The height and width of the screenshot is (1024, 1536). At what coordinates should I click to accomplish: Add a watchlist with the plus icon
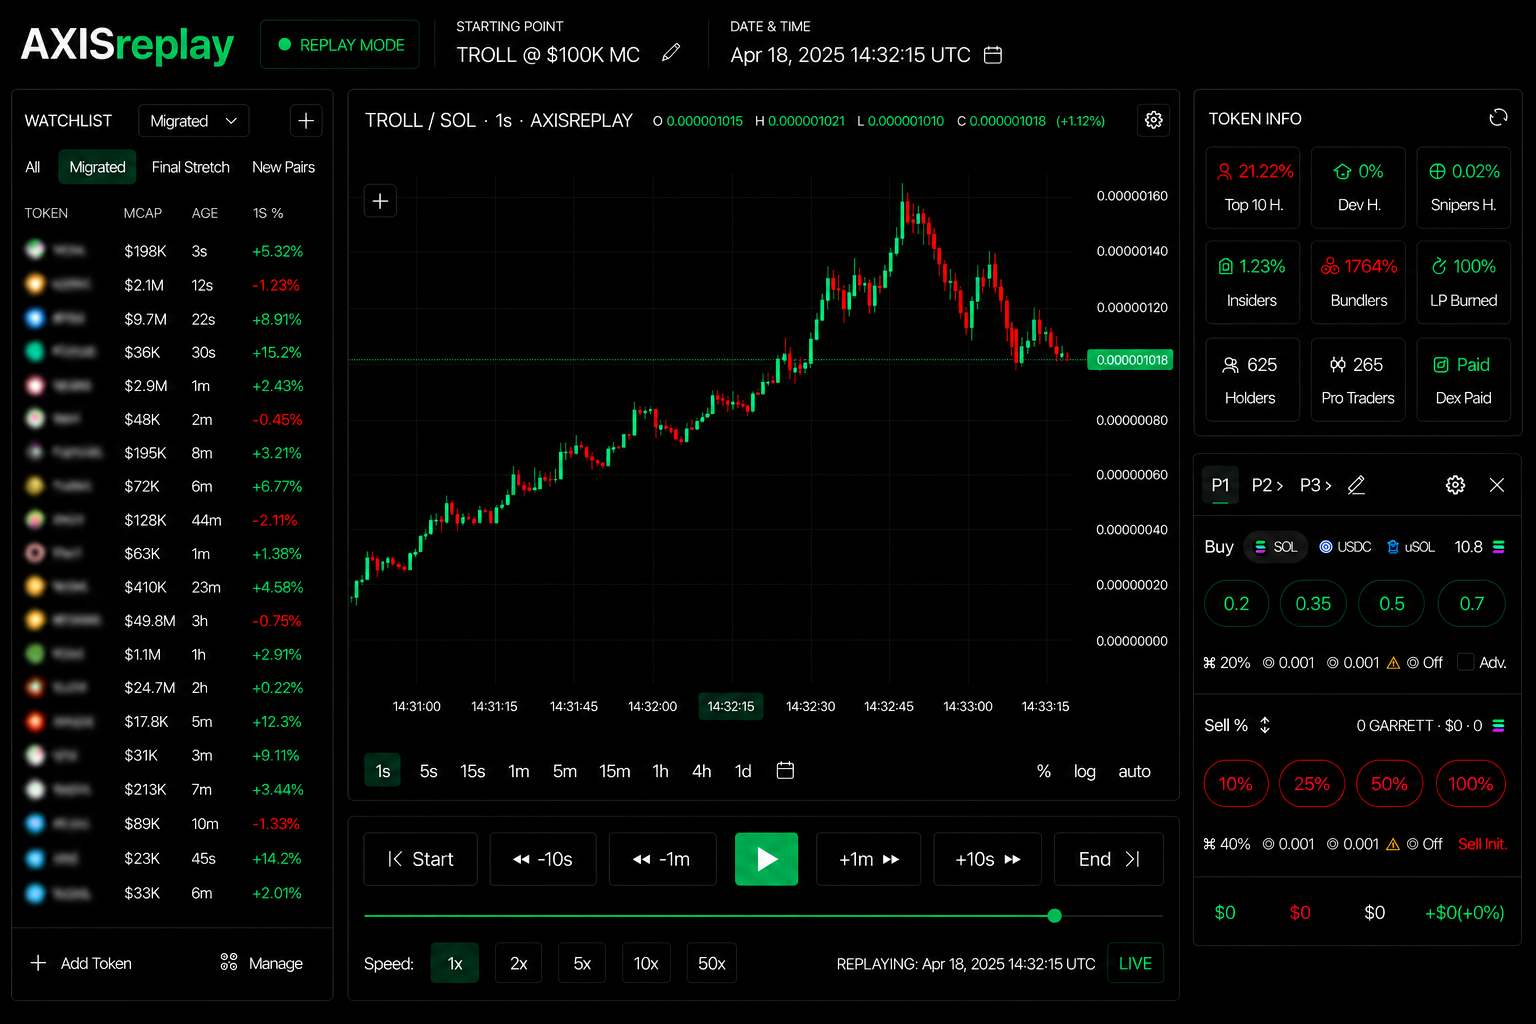point(306,121)
